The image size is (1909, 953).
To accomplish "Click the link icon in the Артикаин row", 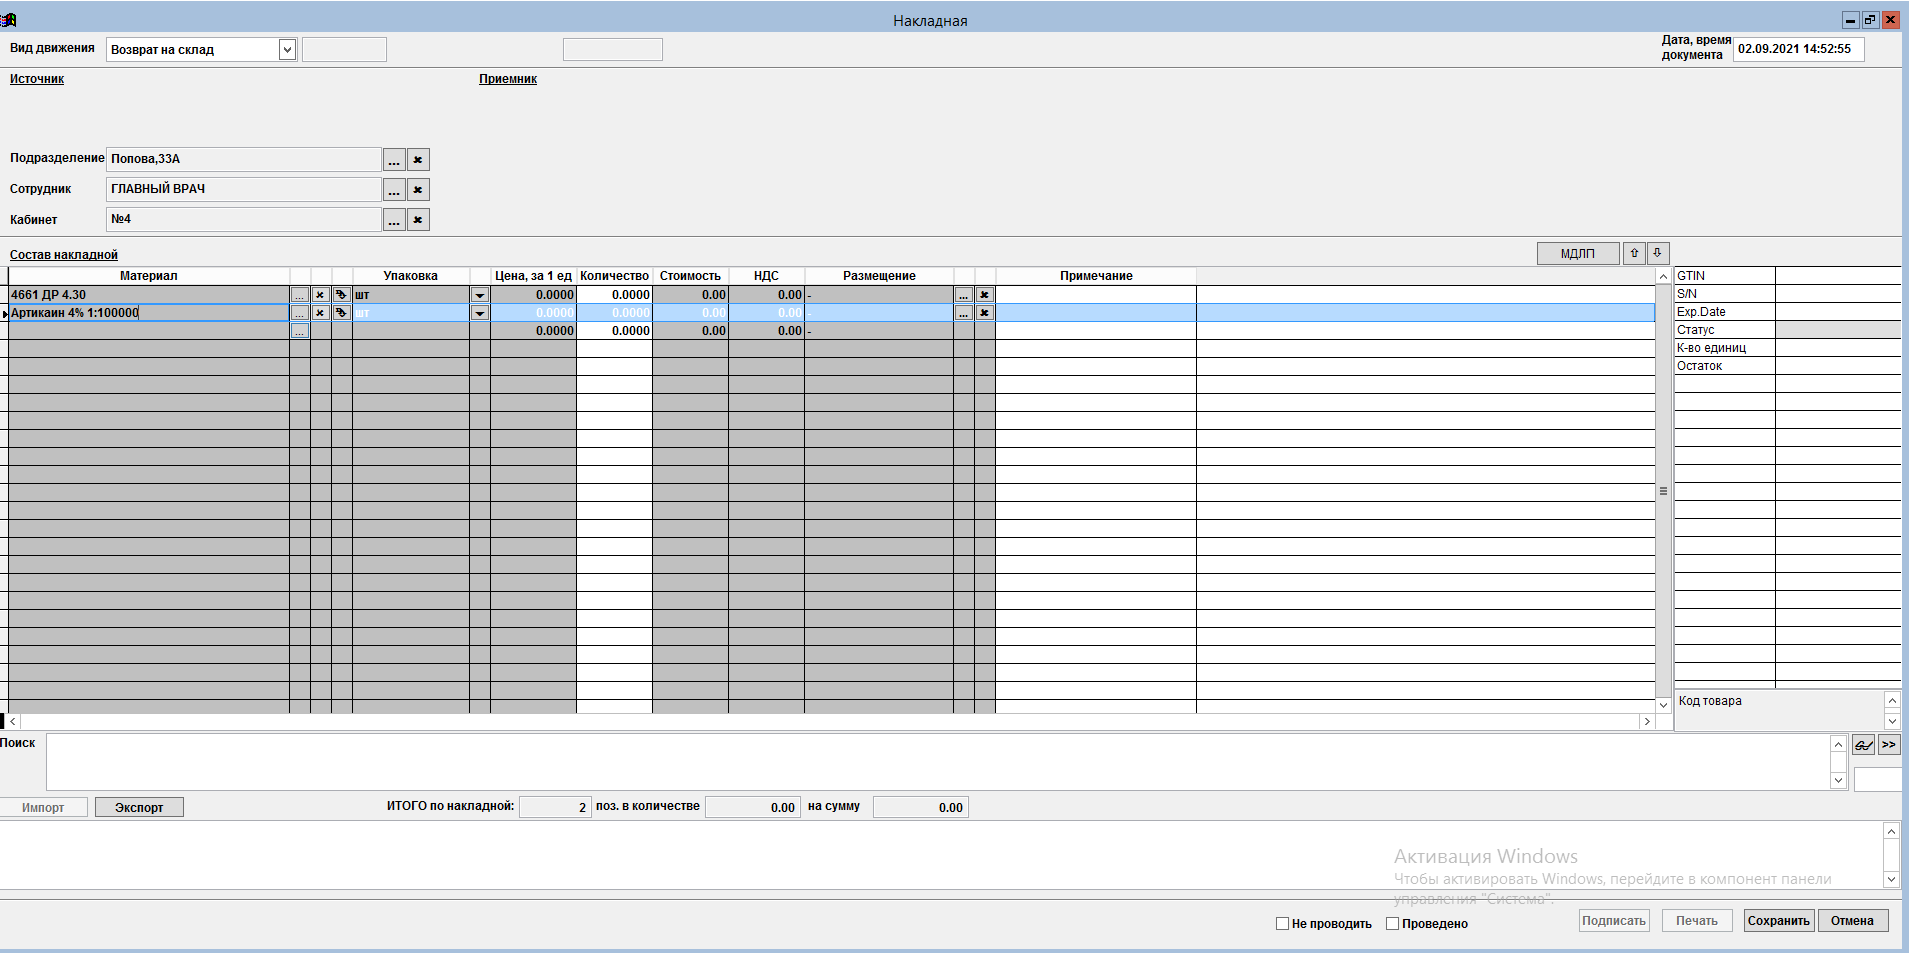I will (341, 313).
